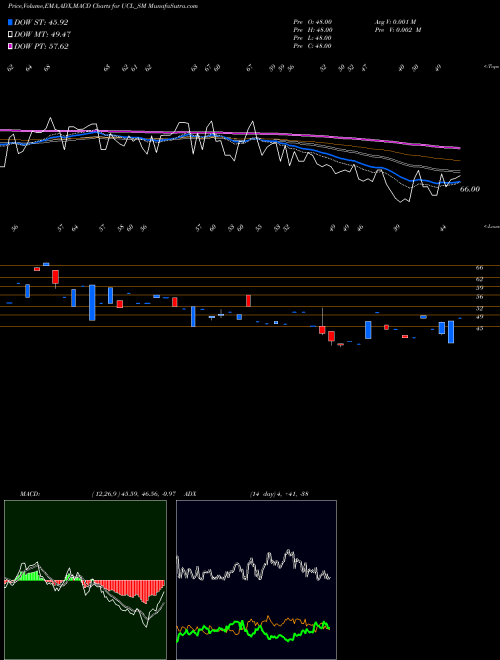Viewport: 500px width, 660px height.
Task: Click the 45 price axis label
Action: pyautogui.click(x=479, y=329)
